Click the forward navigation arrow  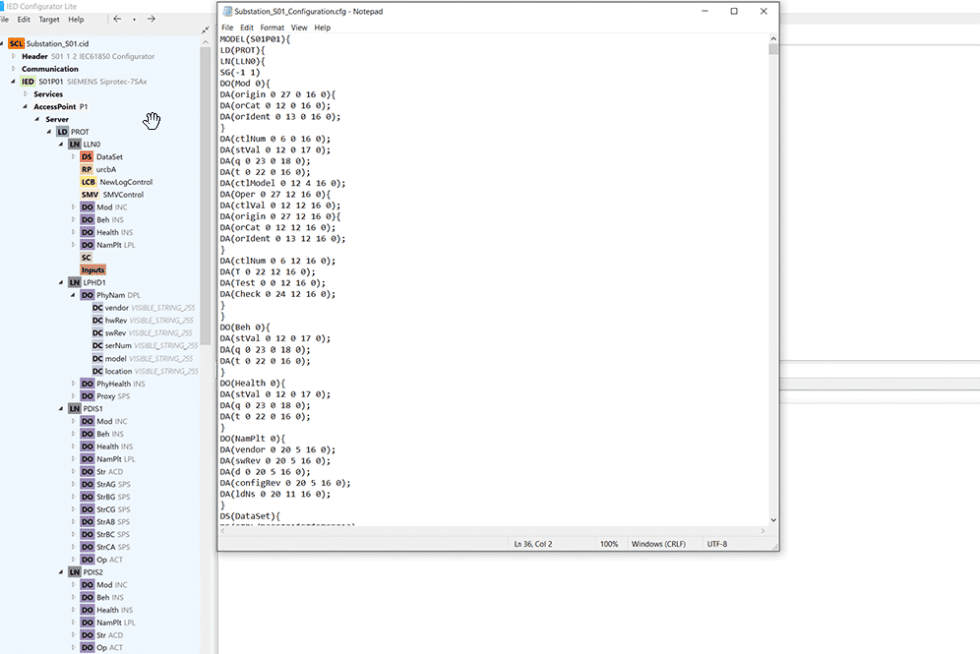point(151,19)
